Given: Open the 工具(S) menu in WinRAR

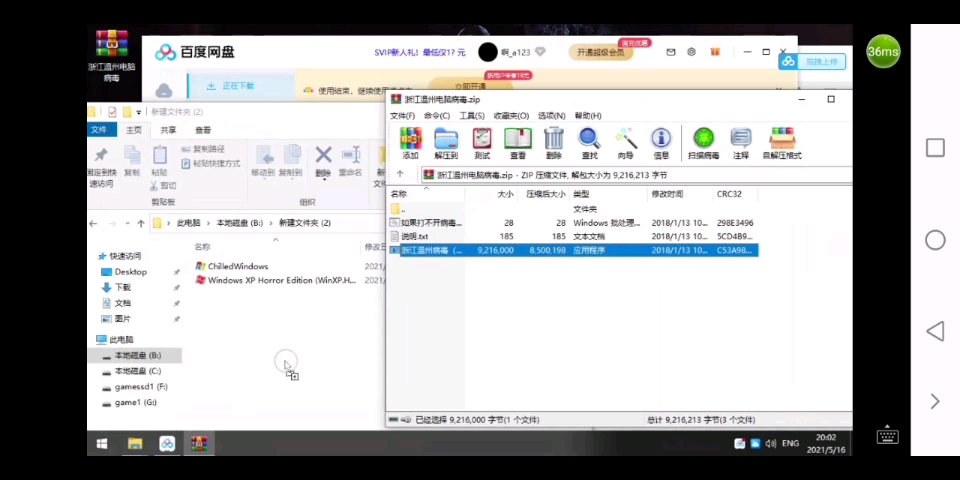Looking at the screenshot, I should click(x=472, y=116).
